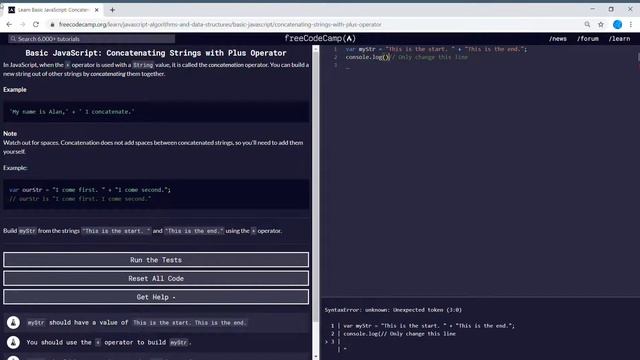
Task: Click the scroll-down arrow of instructions scrollbar
Action: (316, 356)
